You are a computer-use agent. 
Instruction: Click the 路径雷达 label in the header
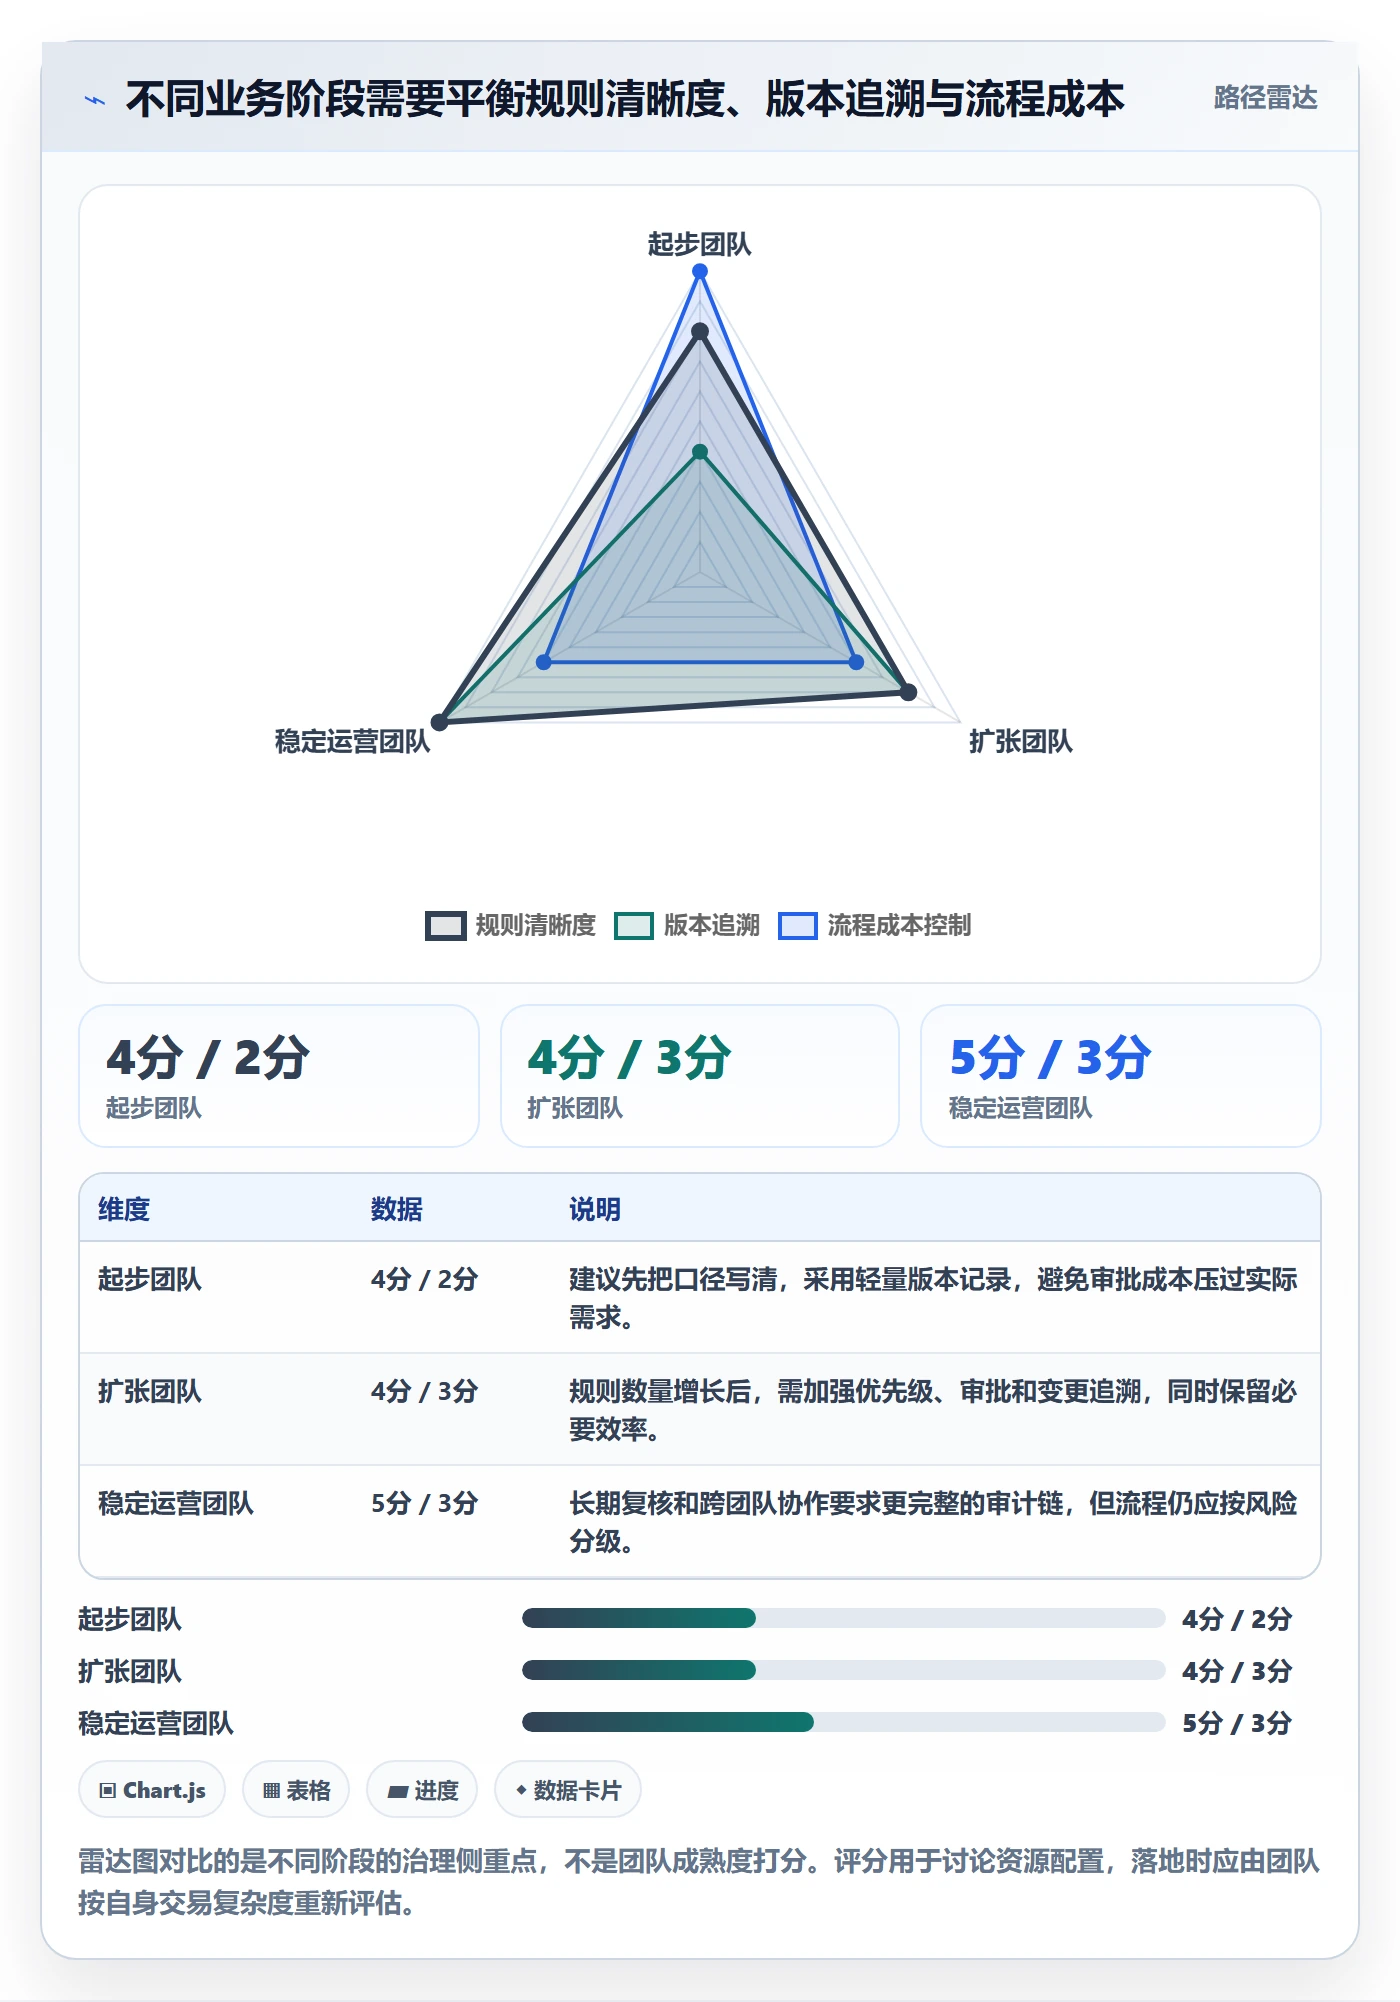[x=1265, y=98]
